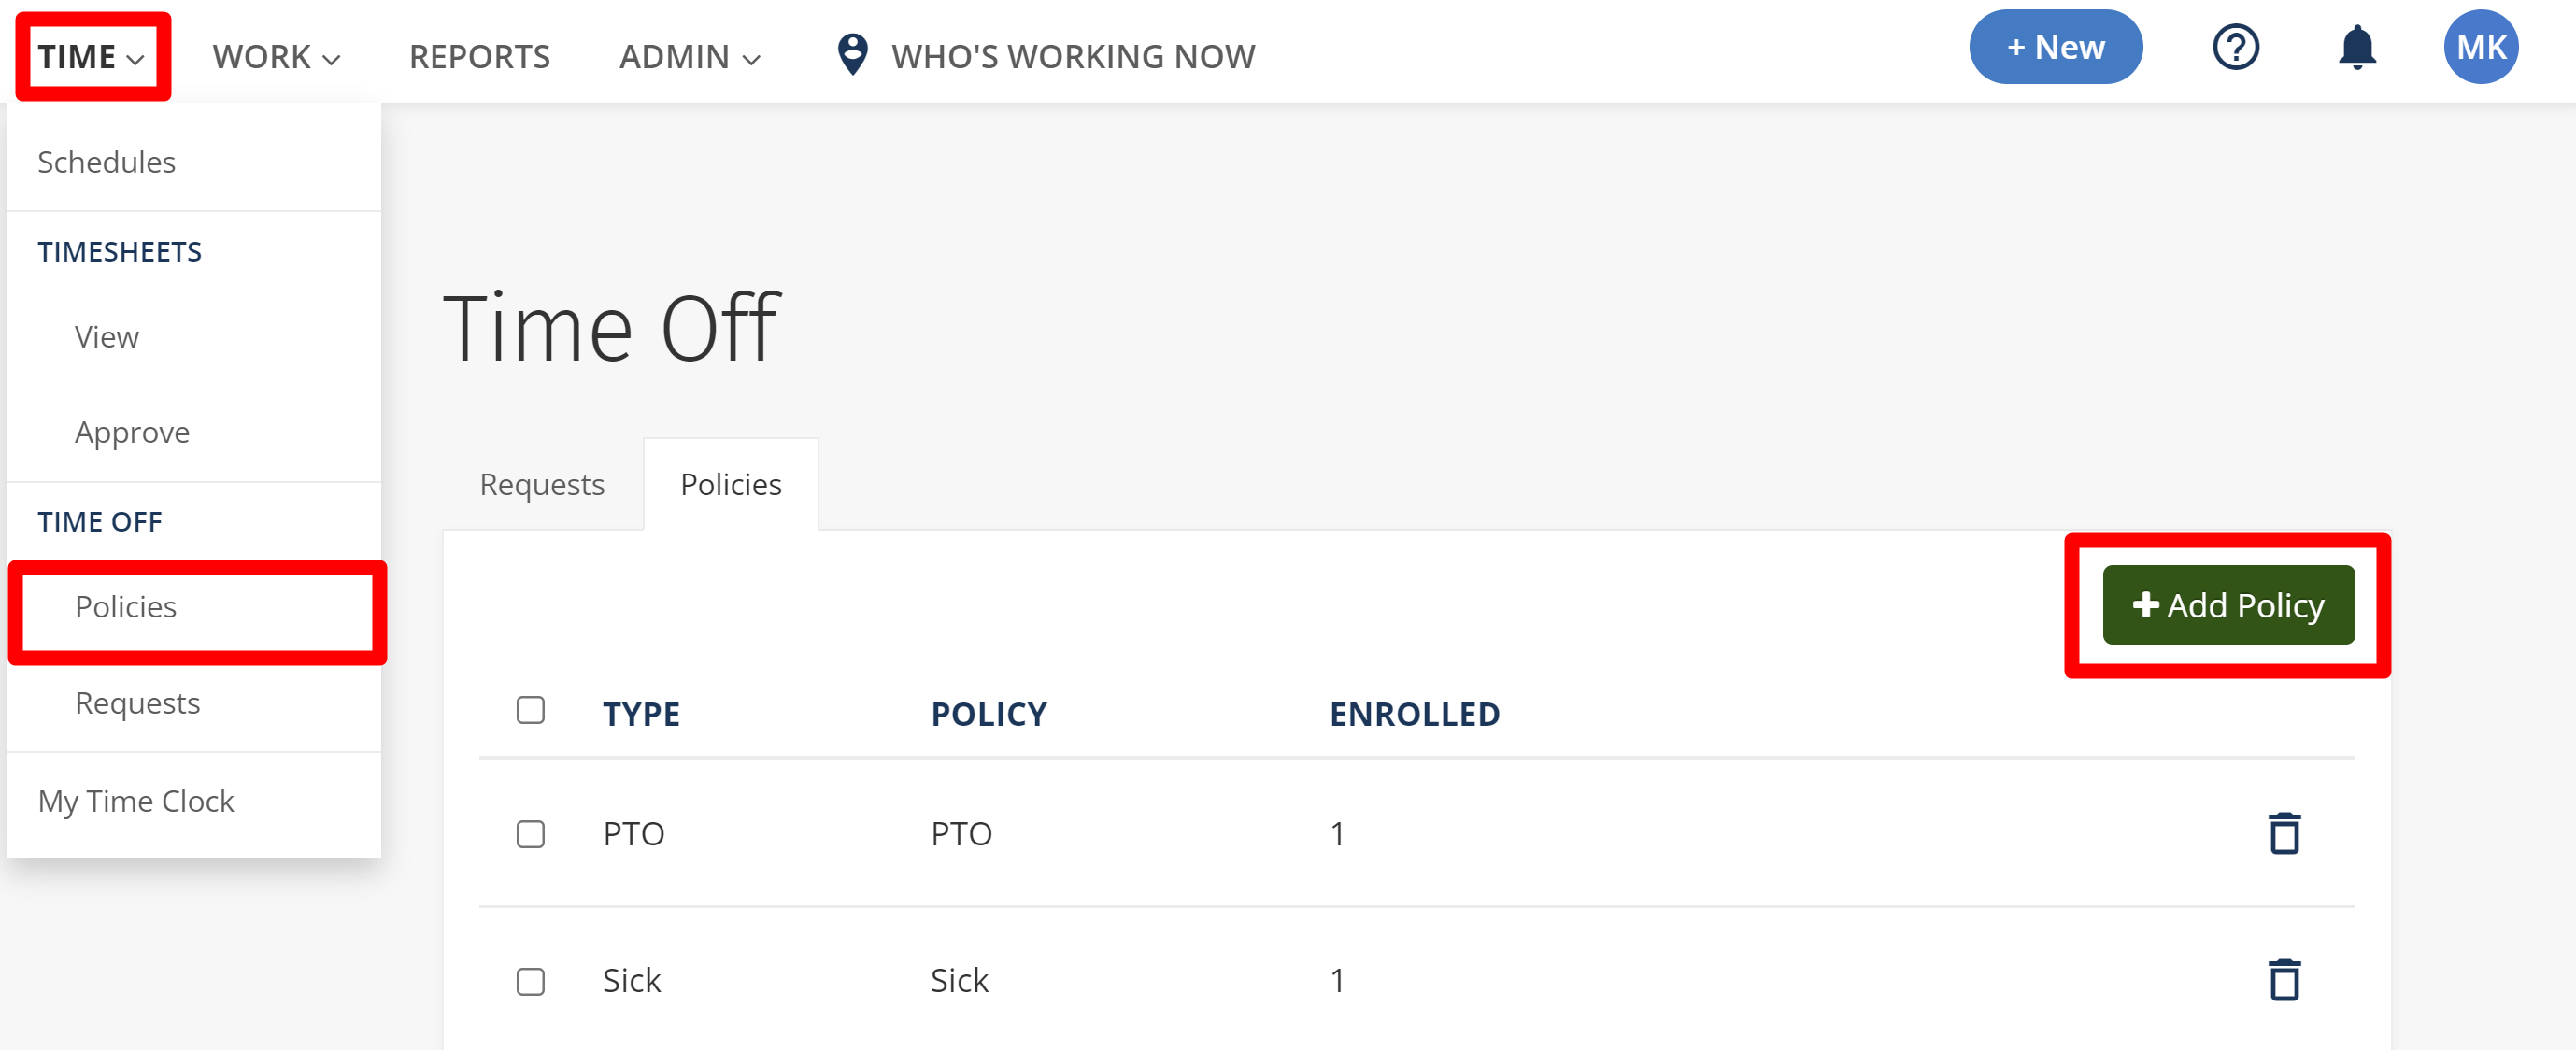Check the Sick row checkbox

(x=530, y=981)
